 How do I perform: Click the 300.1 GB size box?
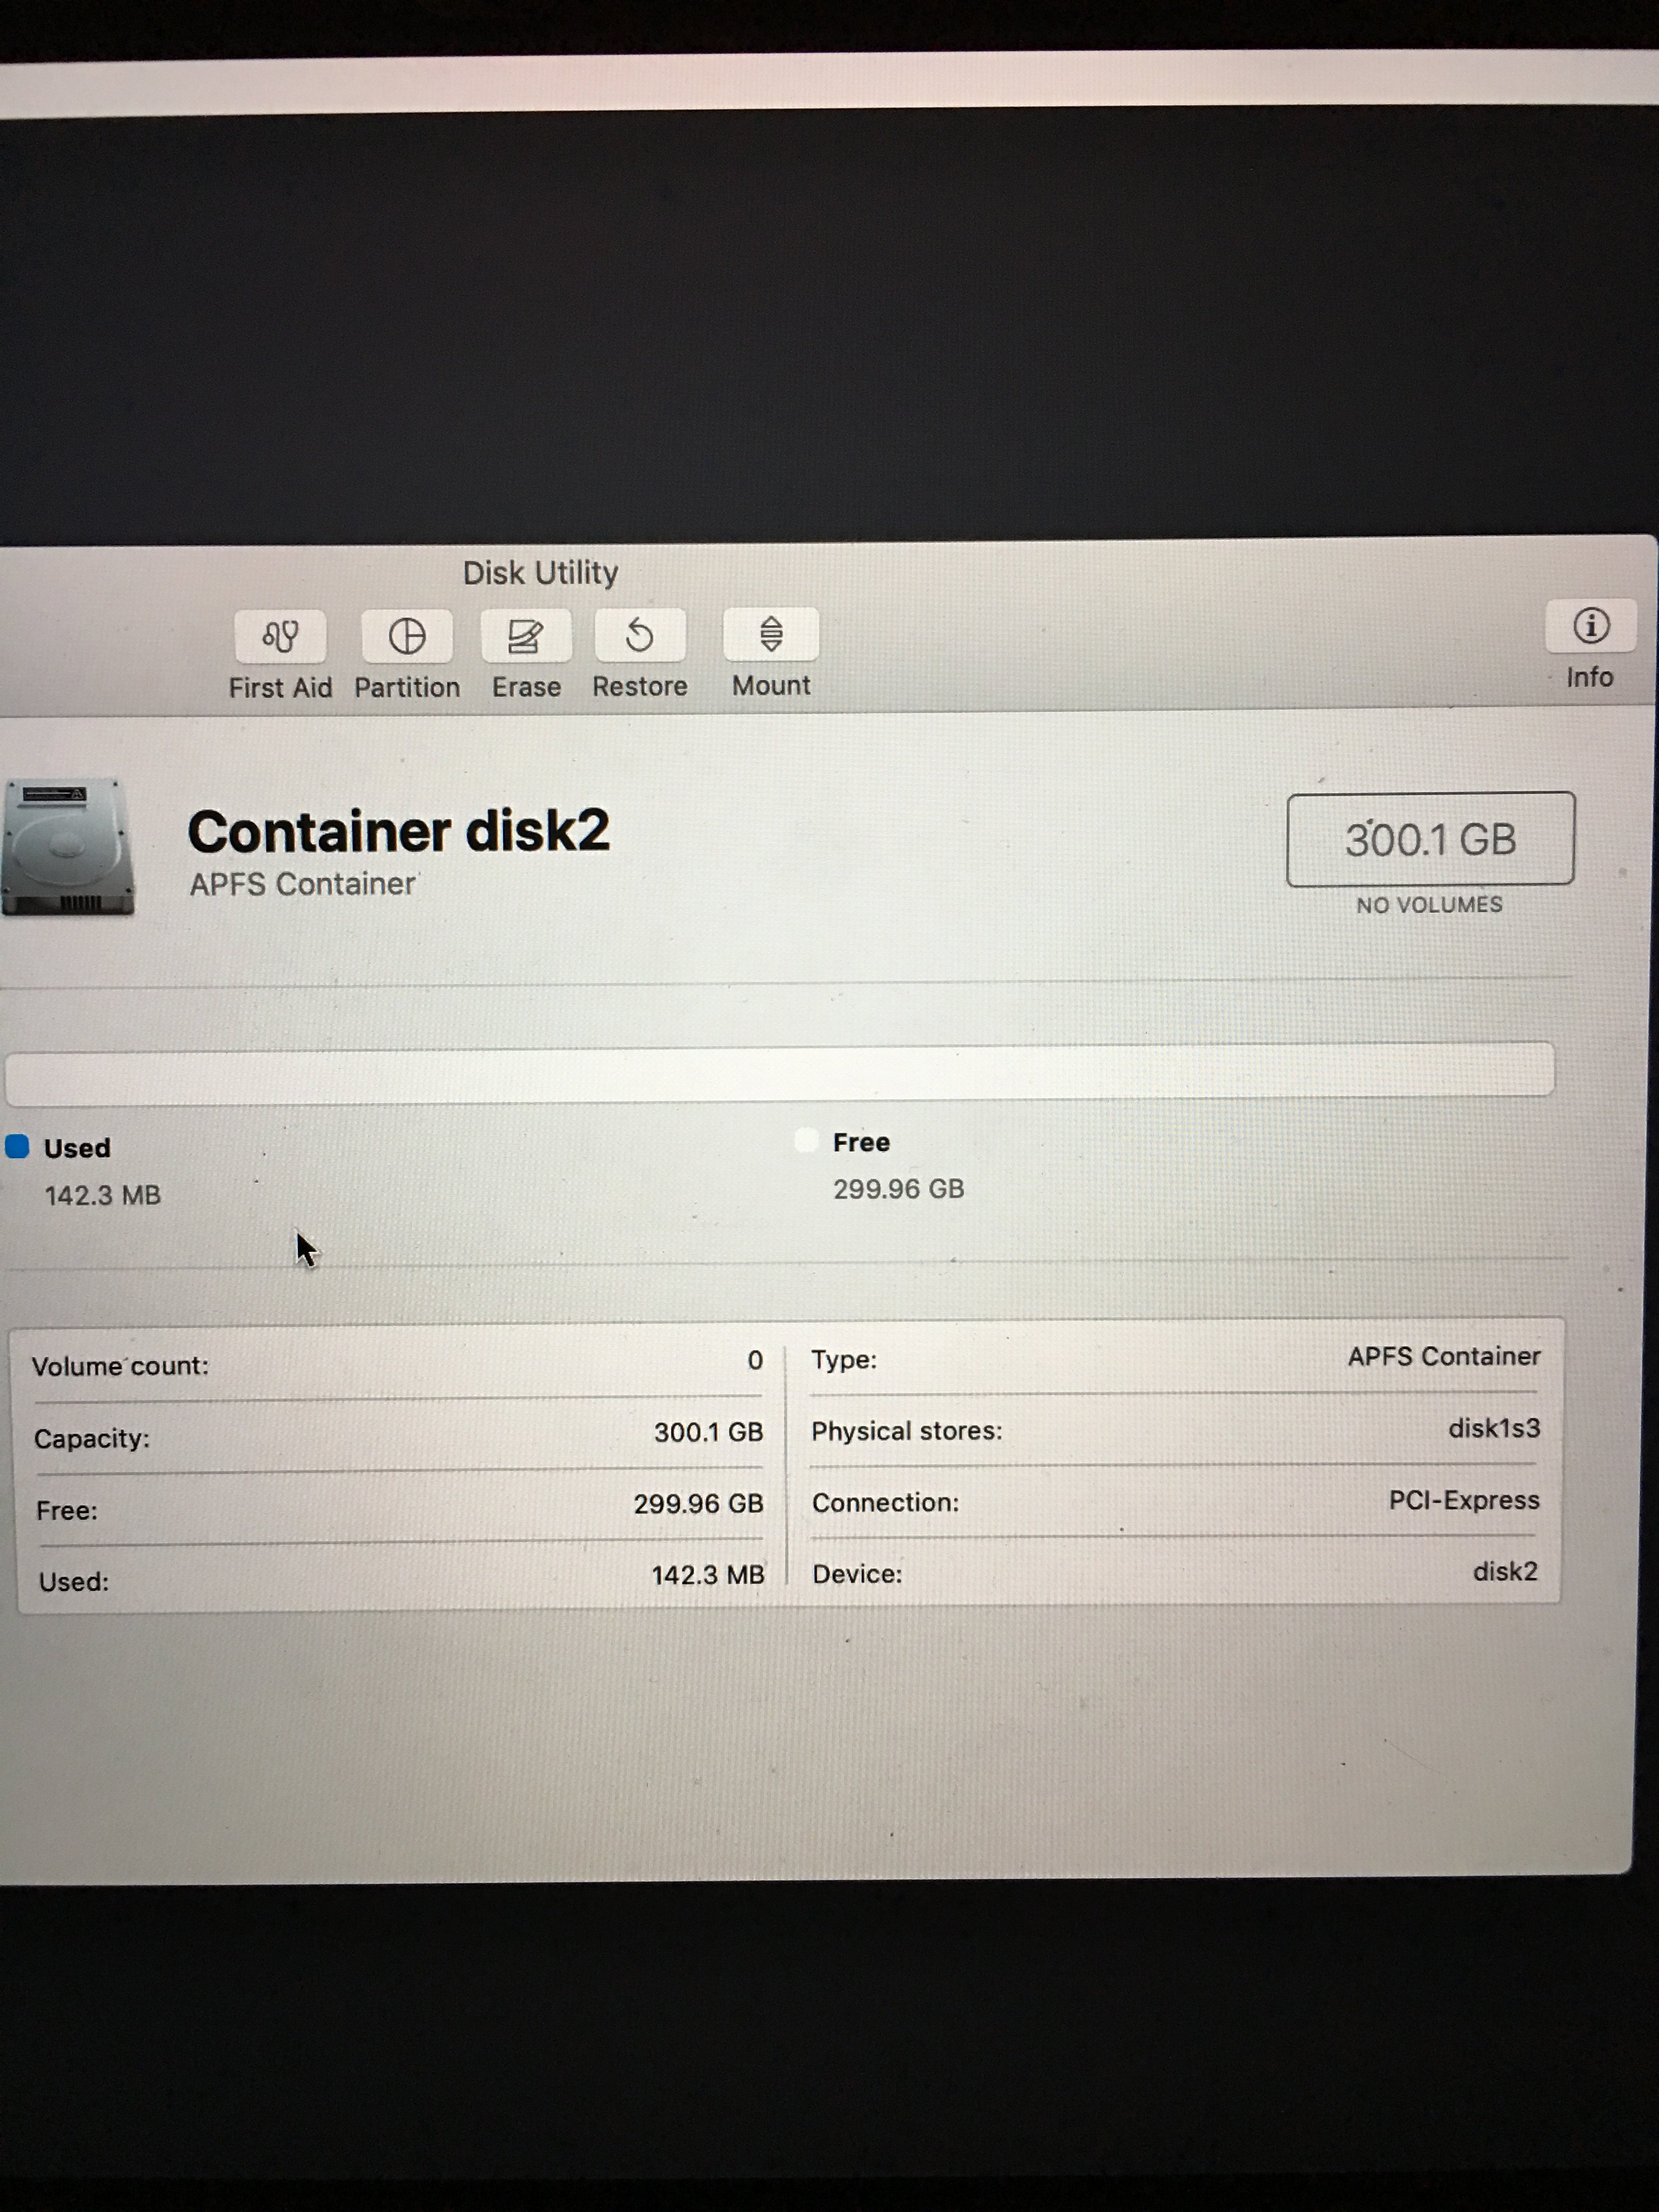tap(1430, 839)
